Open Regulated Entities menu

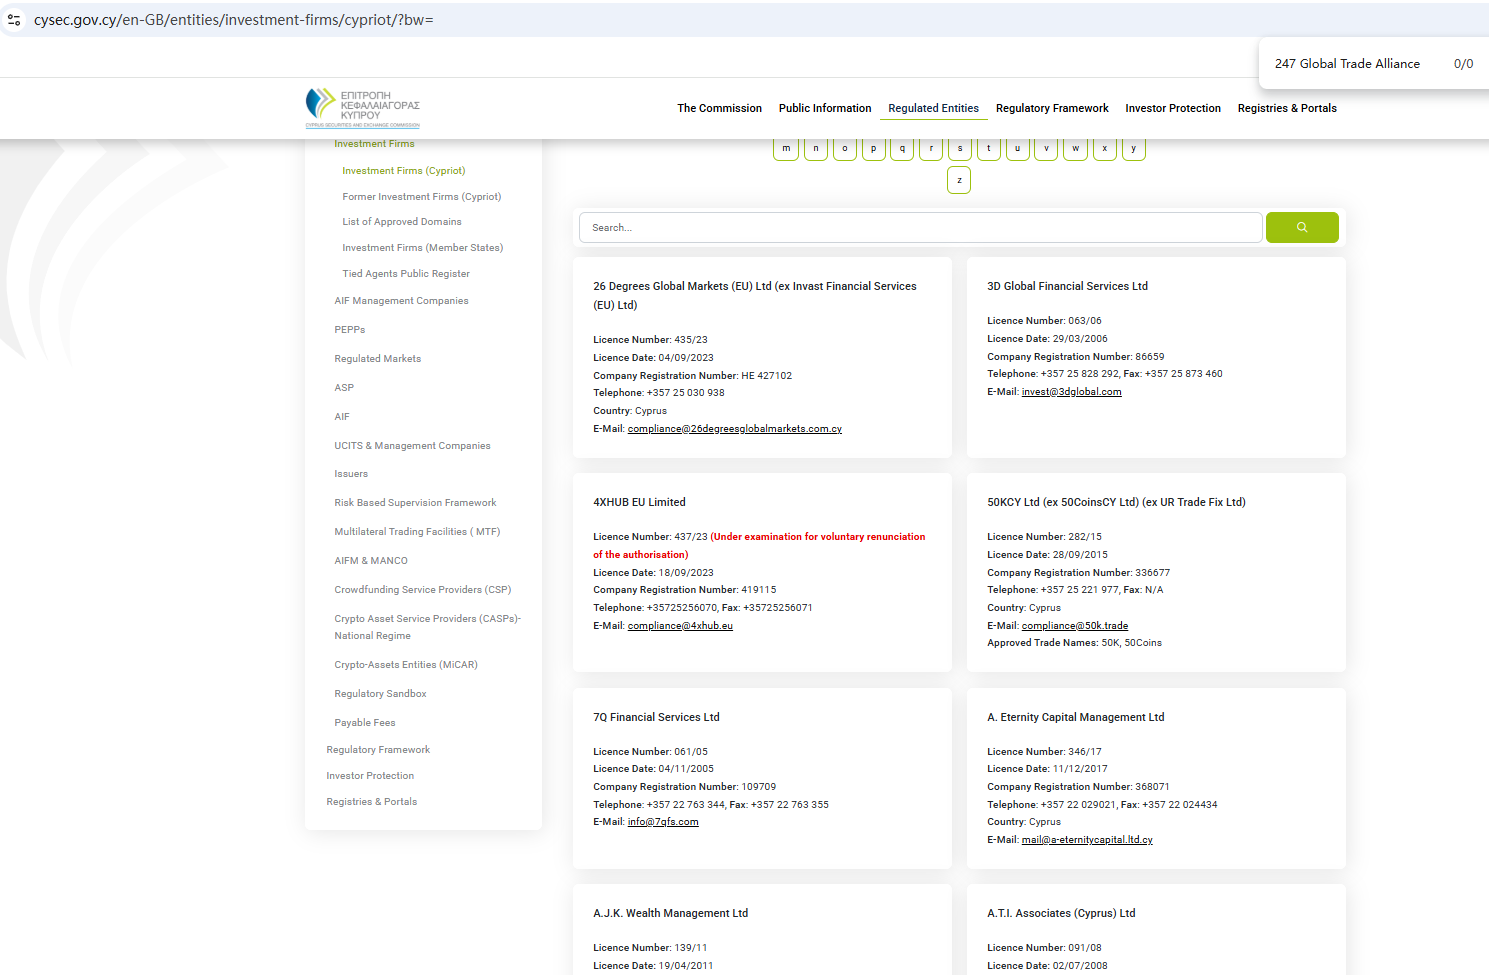pos(933,108)
